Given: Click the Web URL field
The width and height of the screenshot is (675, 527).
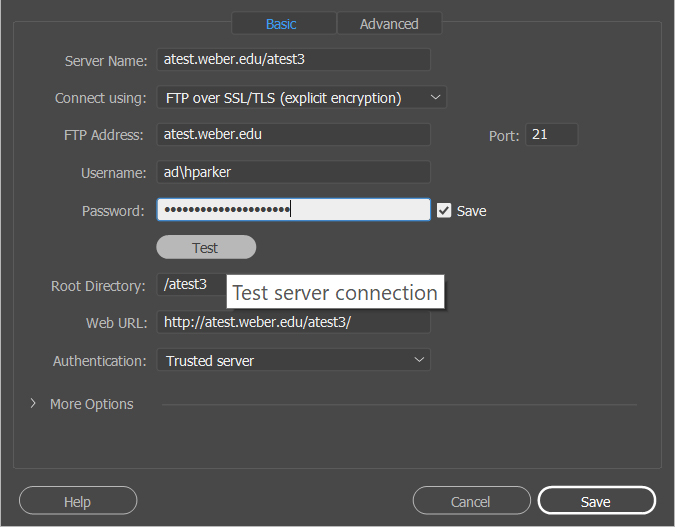Looking at the screenshot, I should click(x=293, y=323).
